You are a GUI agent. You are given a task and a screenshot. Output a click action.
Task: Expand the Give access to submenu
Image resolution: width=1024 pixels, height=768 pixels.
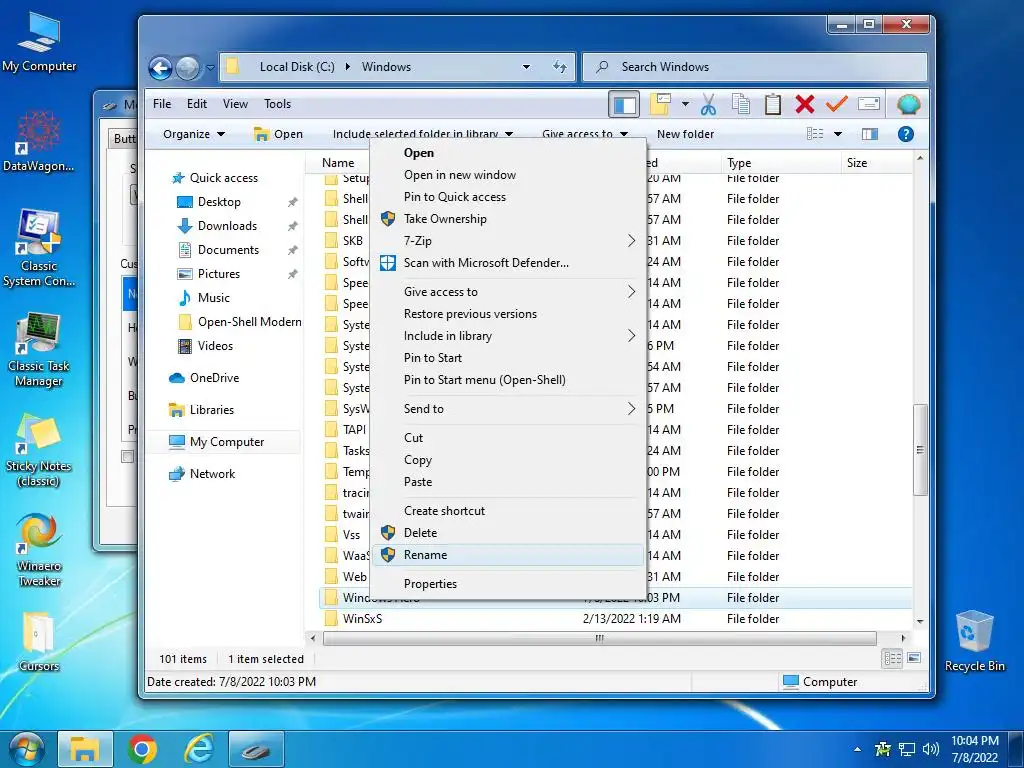[x=507, y=292]
